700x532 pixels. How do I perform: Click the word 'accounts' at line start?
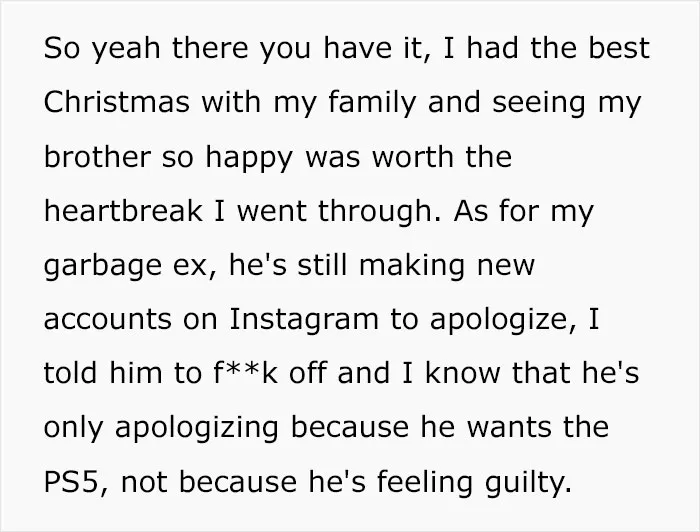click(108, 320)
